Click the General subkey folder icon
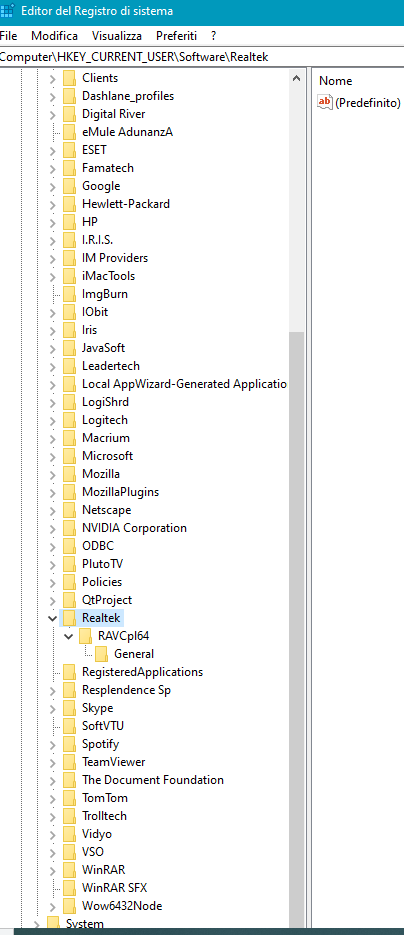Screen dimensions: 404x935 101,654
